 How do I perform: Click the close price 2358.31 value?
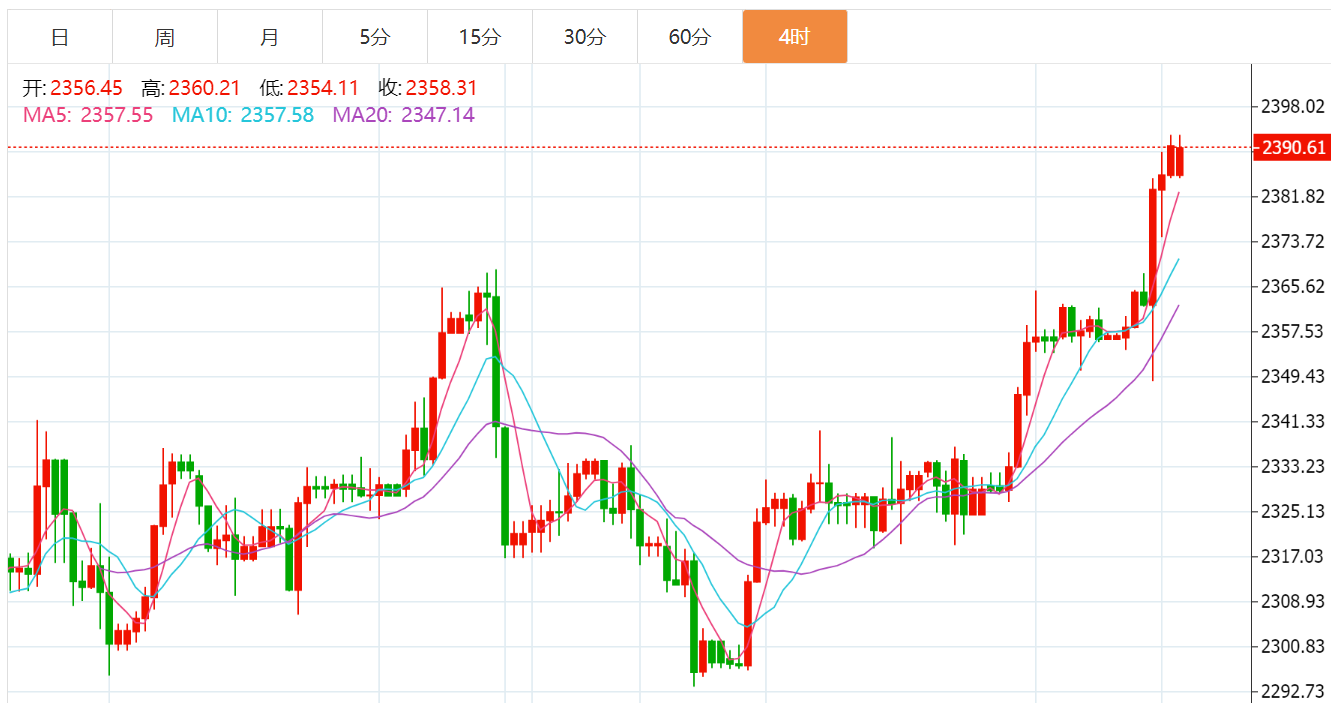click(441, 88)
